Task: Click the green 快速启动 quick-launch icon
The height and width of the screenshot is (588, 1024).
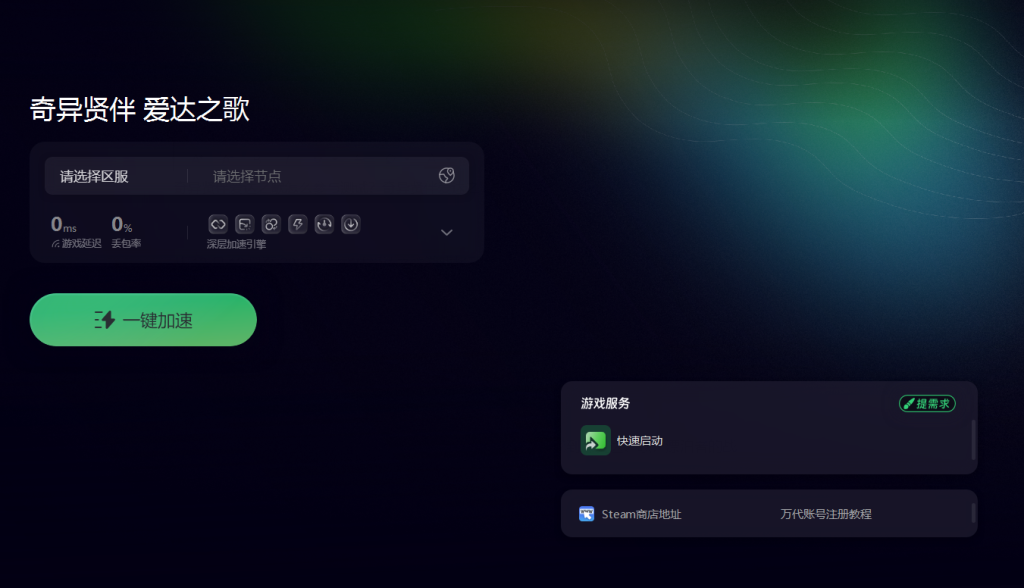Action: click(596, 440)
